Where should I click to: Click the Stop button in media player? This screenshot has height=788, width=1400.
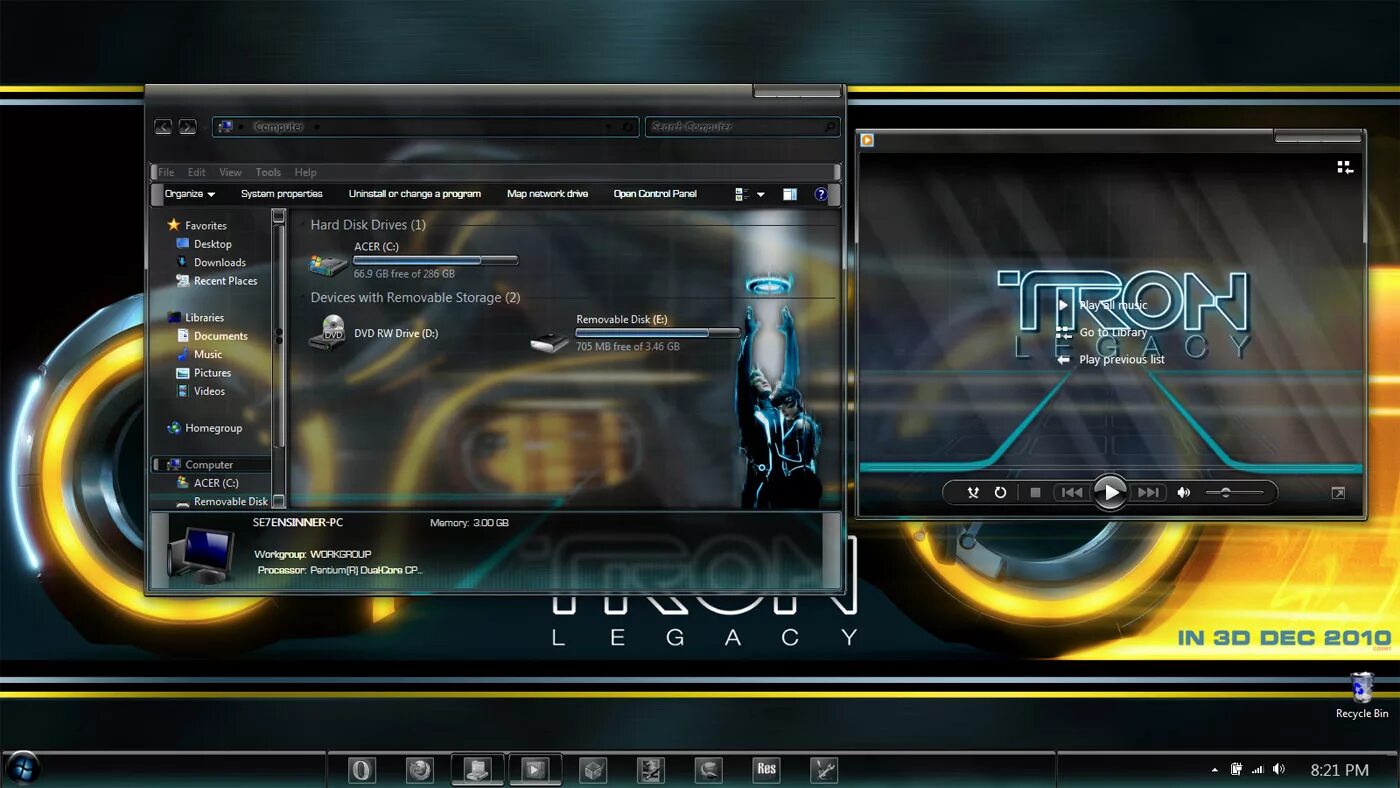point(1035,492)
